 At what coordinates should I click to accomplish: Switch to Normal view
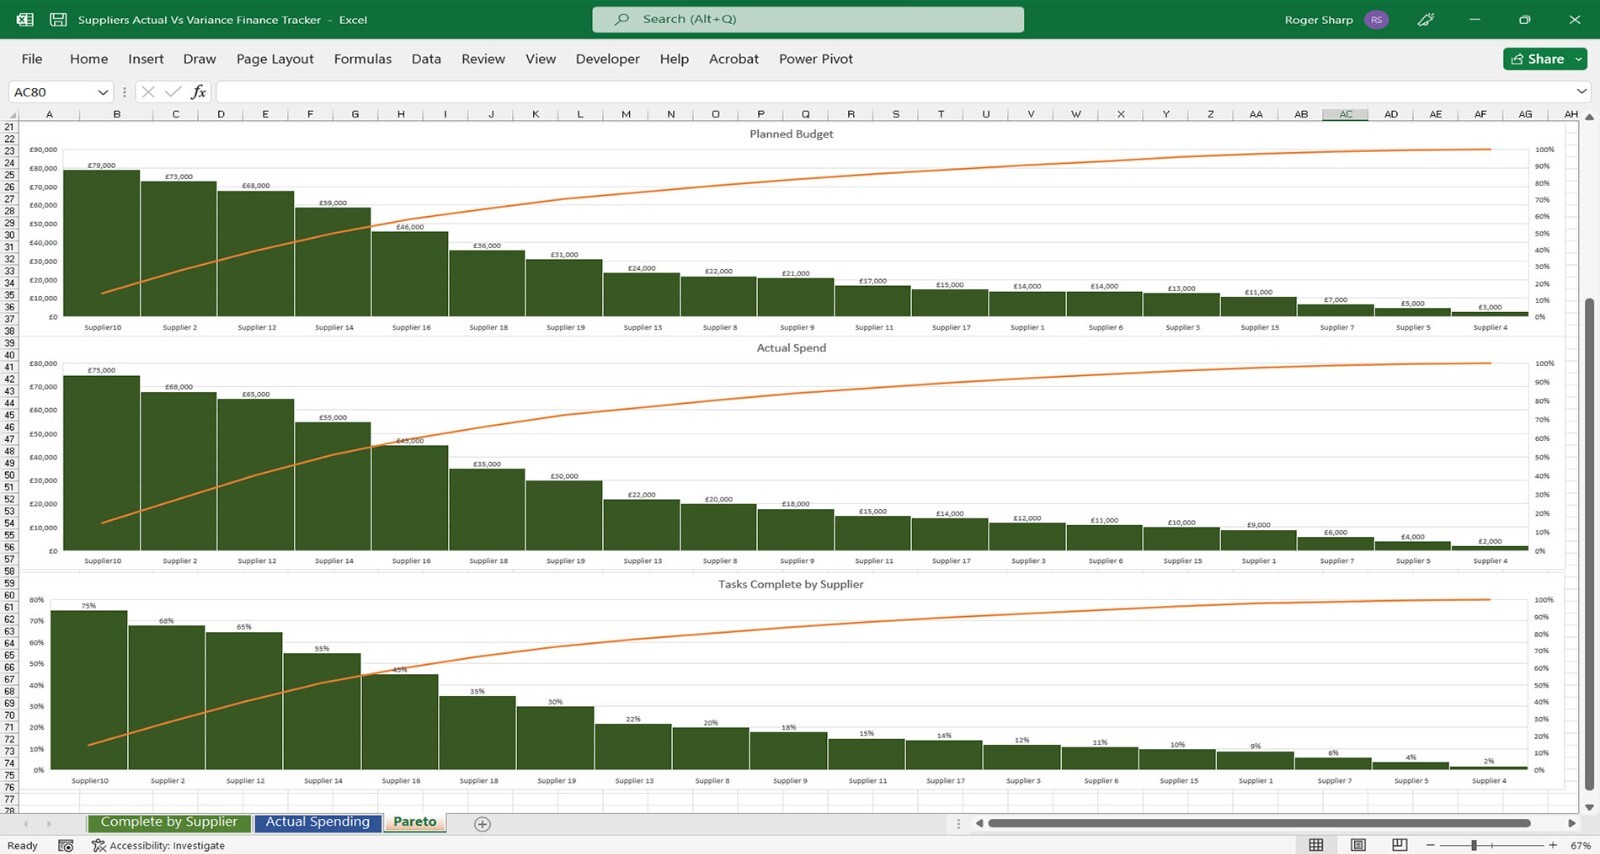[1316, 845]
